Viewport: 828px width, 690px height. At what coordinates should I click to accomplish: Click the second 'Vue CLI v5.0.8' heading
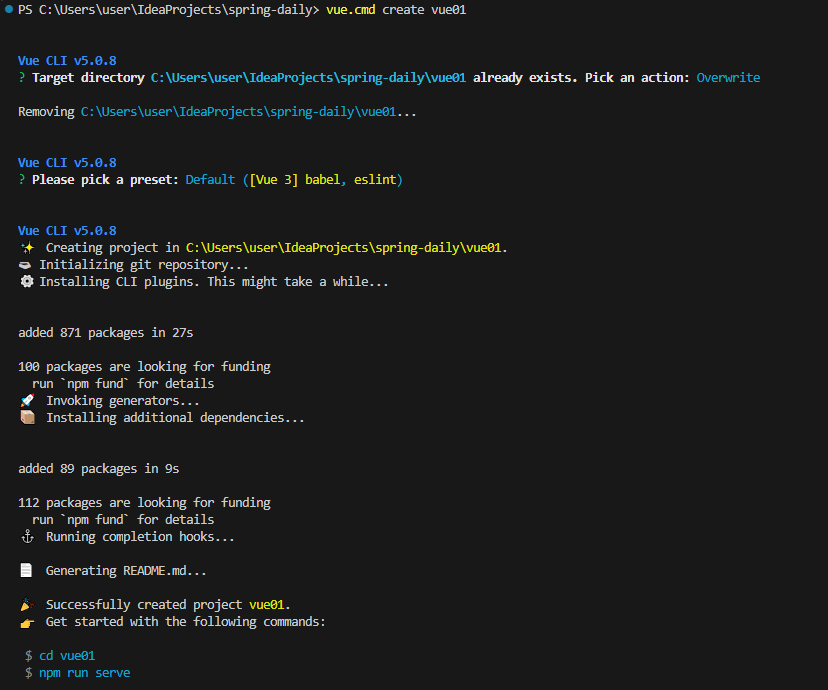(x=67, y=163)
